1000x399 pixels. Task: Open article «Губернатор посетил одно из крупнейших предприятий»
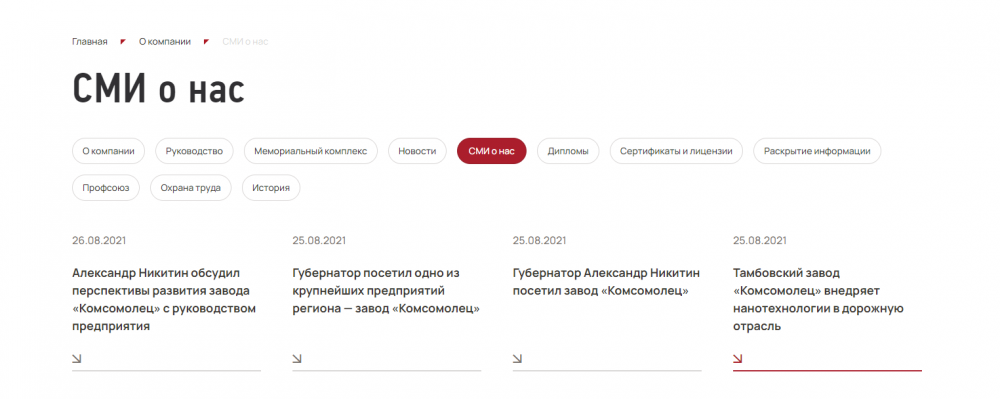tap(386, 291)
